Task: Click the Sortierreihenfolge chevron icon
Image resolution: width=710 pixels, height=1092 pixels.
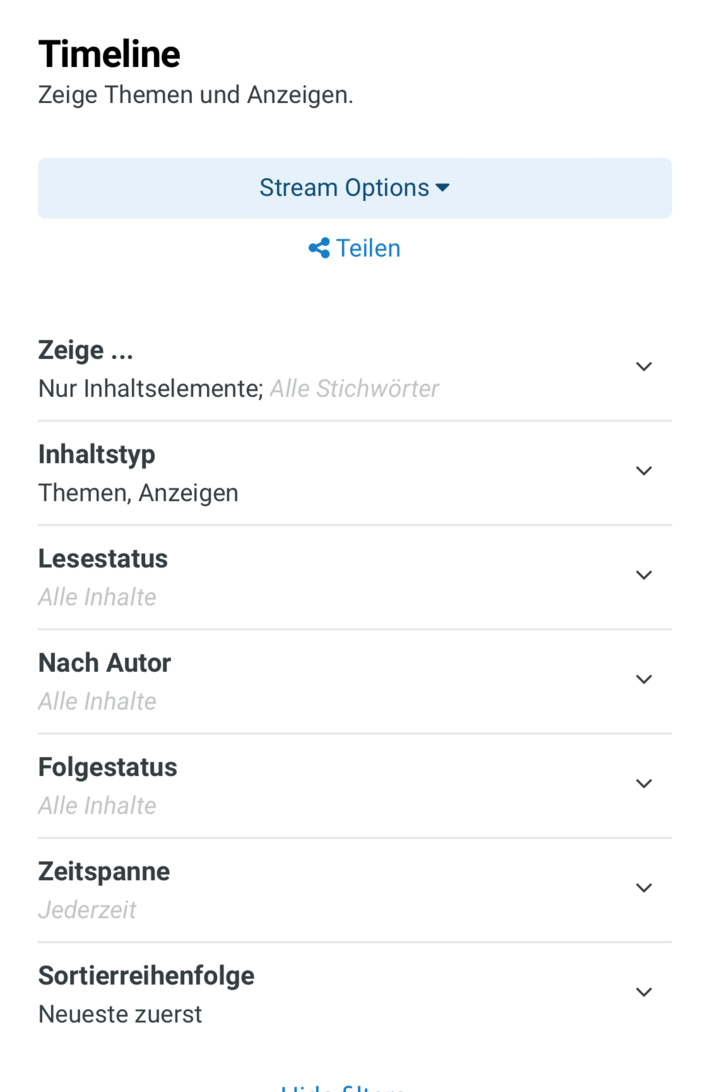Action: click(x=644, y=992)
